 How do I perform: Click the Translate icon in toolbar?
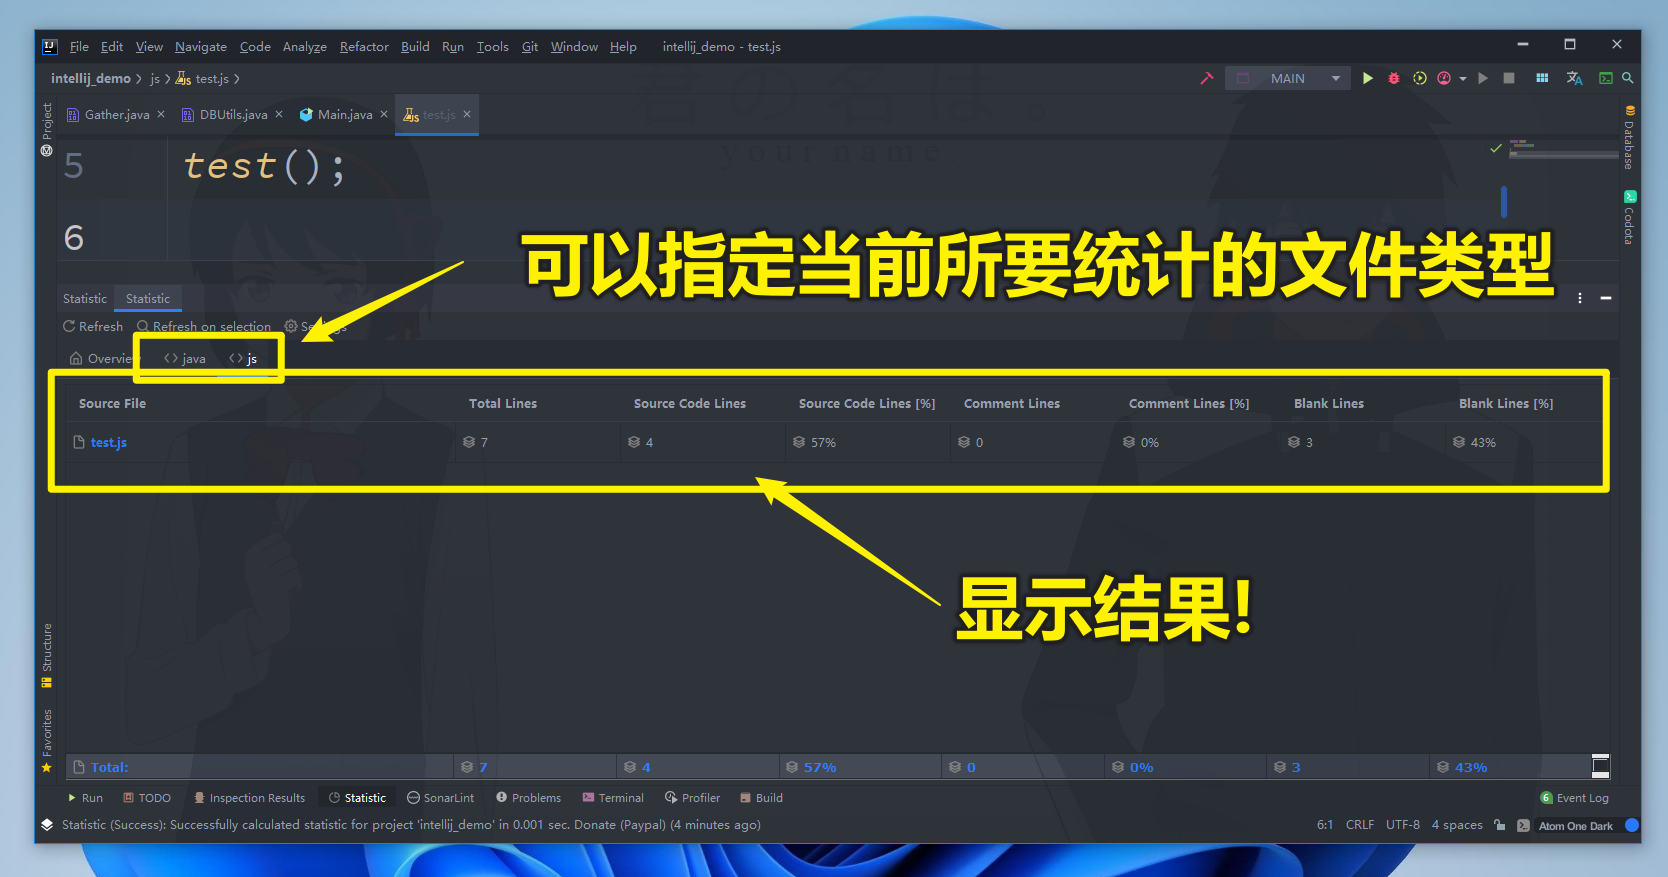coord(1574,78)
